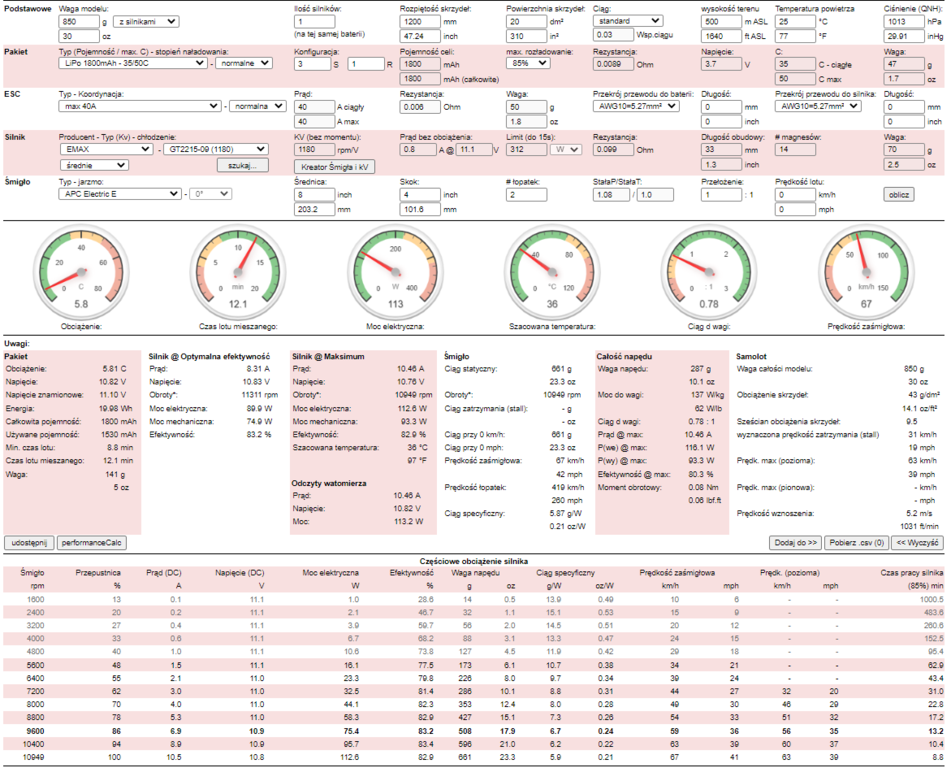Screen dimensions: 951x768
Task: Expand the max 40A ESC type dropdown
Action: point(140,106)
